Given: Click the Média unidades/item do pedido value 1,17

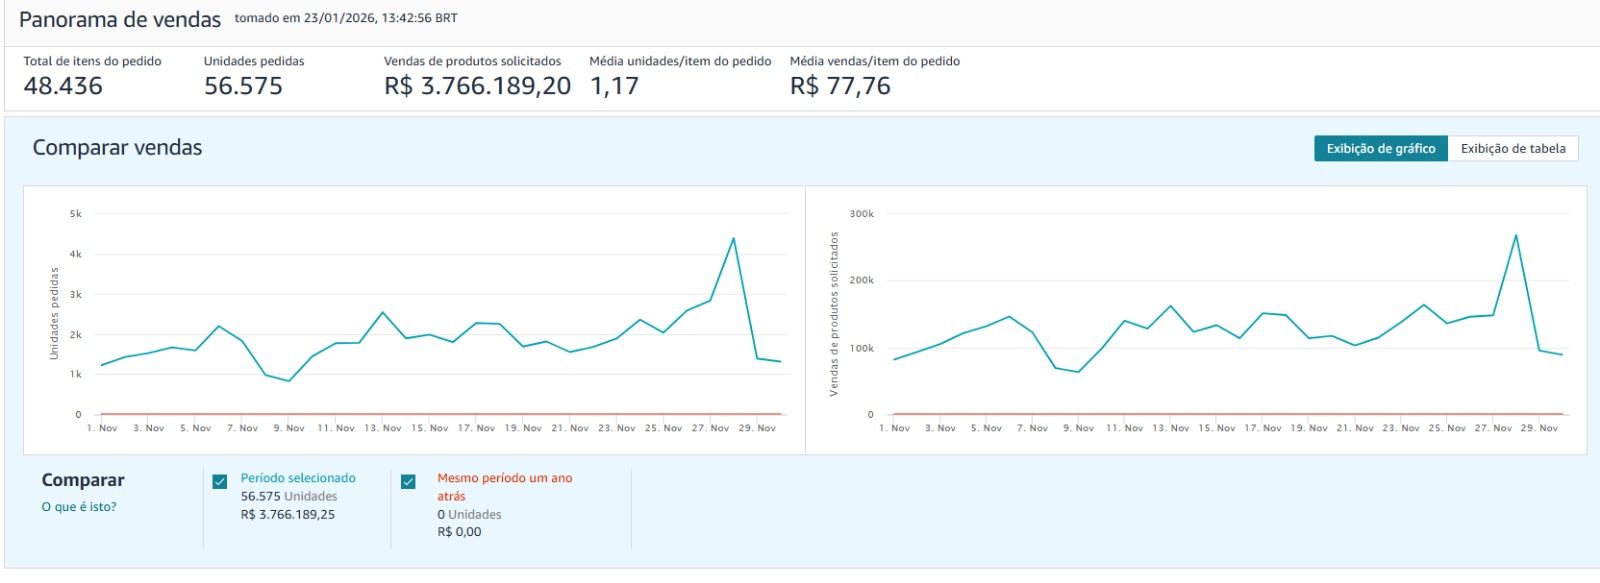Looking at the screenshot, I should [614, 86].
